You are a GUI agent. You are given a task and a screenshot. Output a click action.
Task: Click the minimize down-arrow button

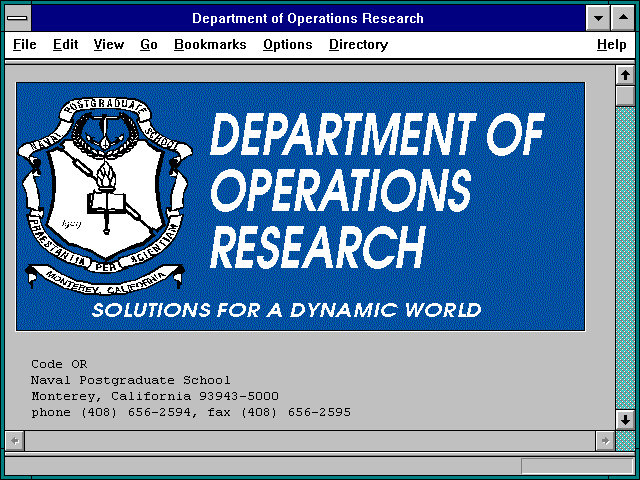tap(598, 18)
